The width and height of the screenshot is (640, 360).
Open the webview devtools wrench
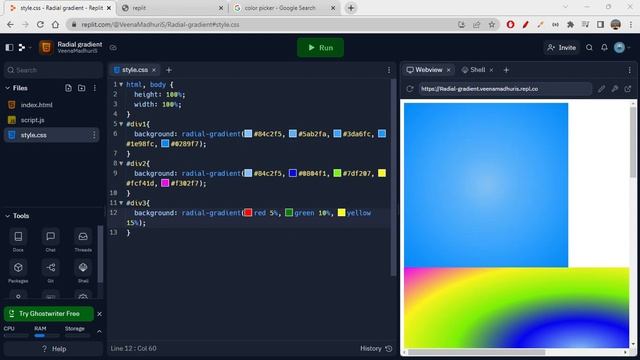pos(615,89)
